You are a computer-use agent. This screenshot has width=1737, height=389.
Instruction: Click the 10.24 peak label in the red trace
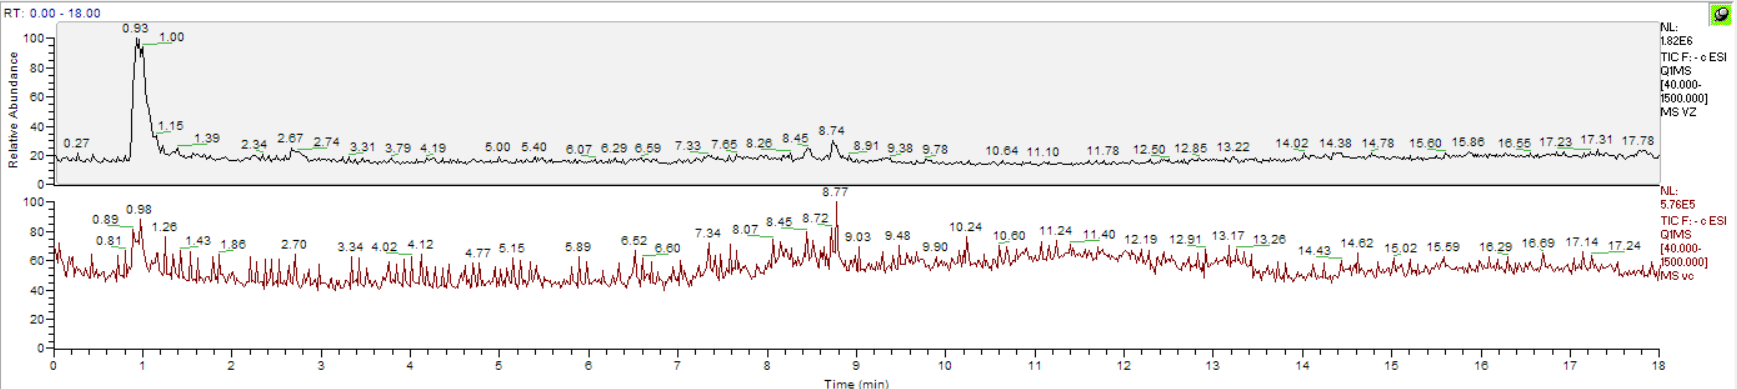pos(965,227)
